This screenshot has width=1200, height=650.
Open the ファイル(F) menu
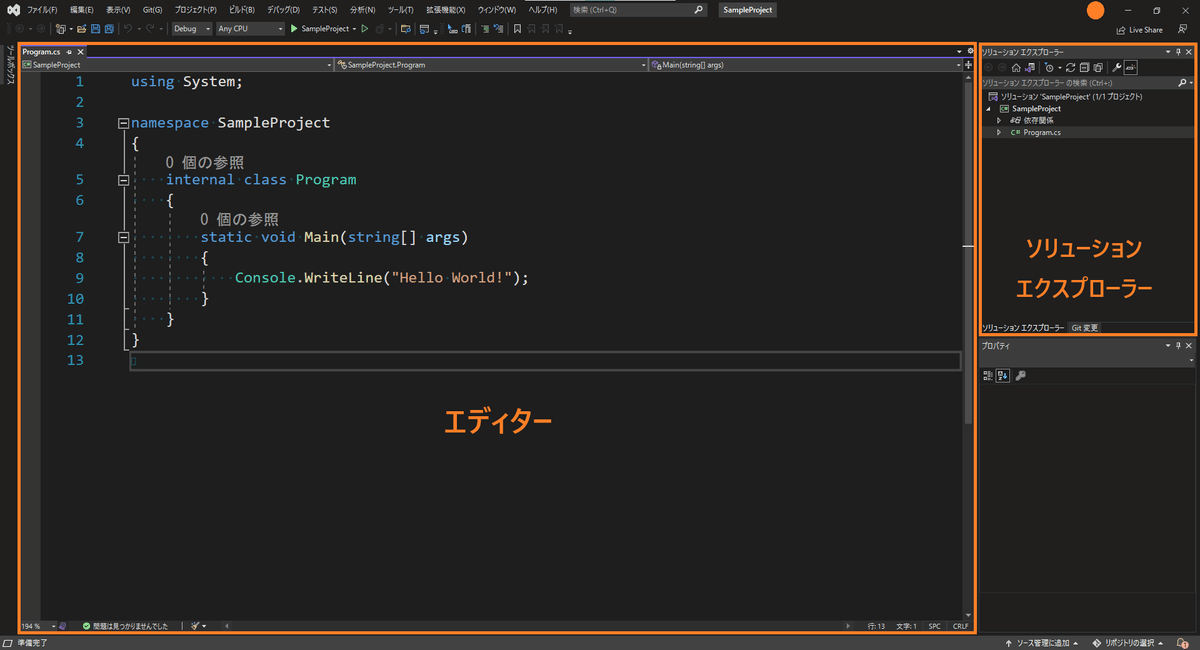click(42, 9)
